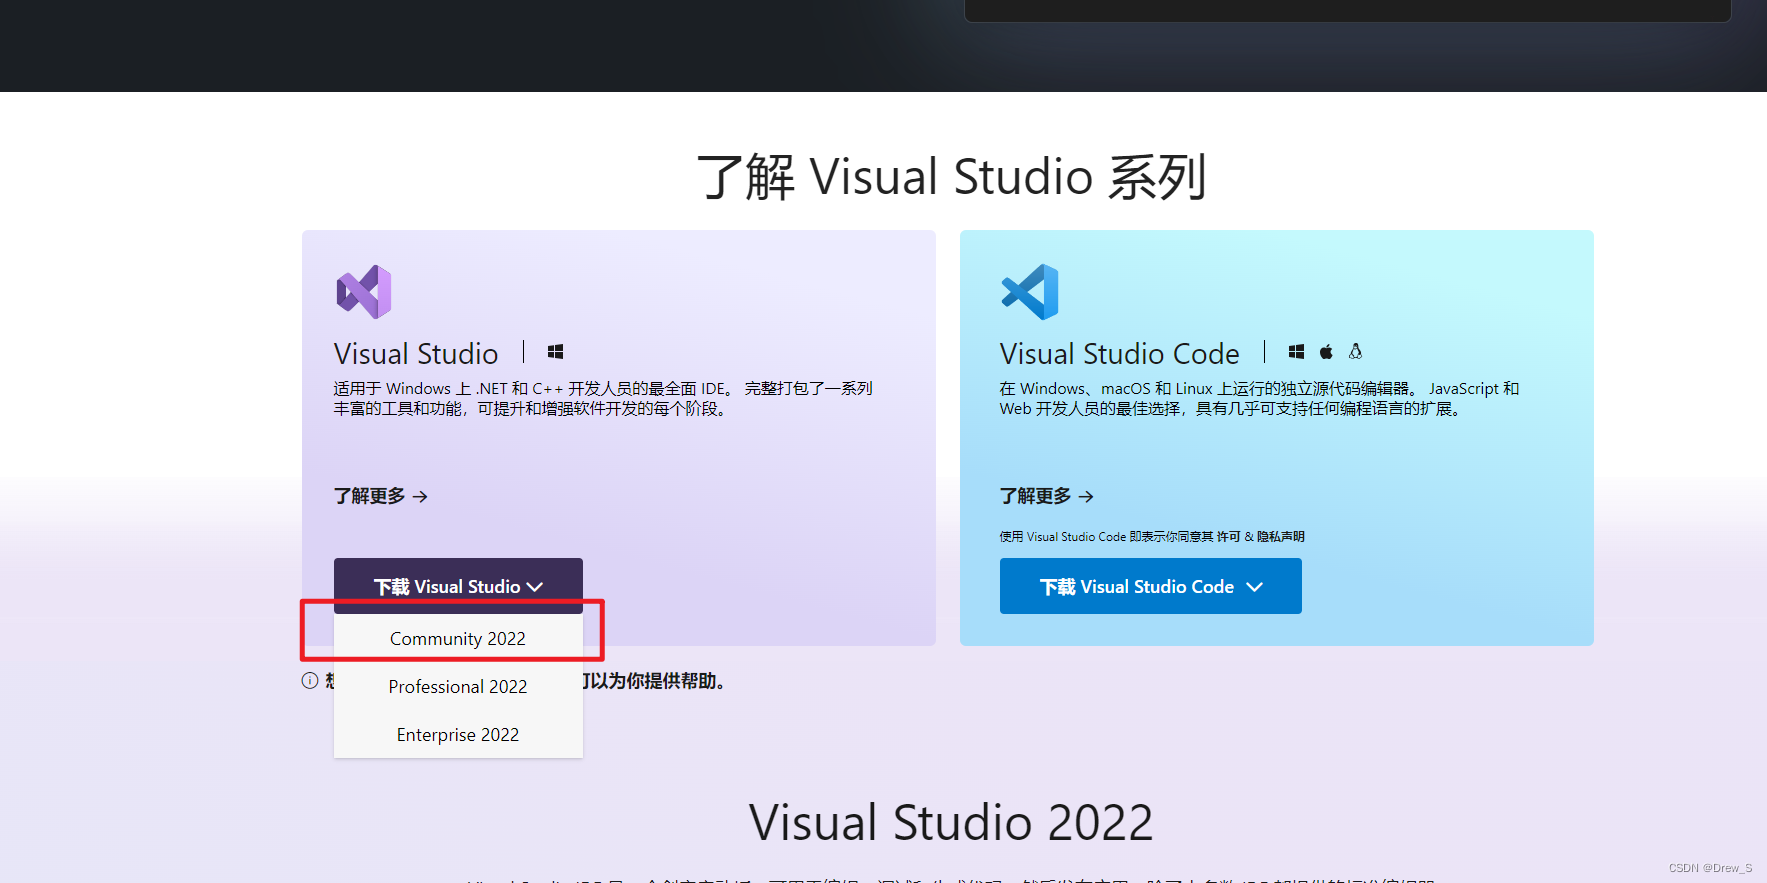Click the Linux penguin icon beside Visual Studio Code
The height and width of the screenshot is (883, 1767).
point(1355,352)
